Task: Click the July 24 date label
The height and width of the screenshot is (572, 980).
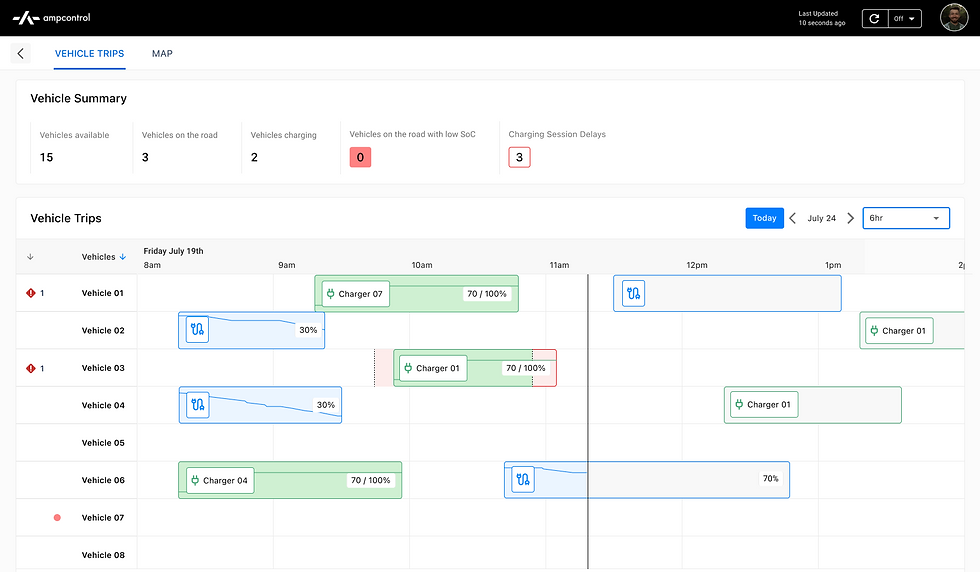Action: pyautogui.click(x=821, y=218)
